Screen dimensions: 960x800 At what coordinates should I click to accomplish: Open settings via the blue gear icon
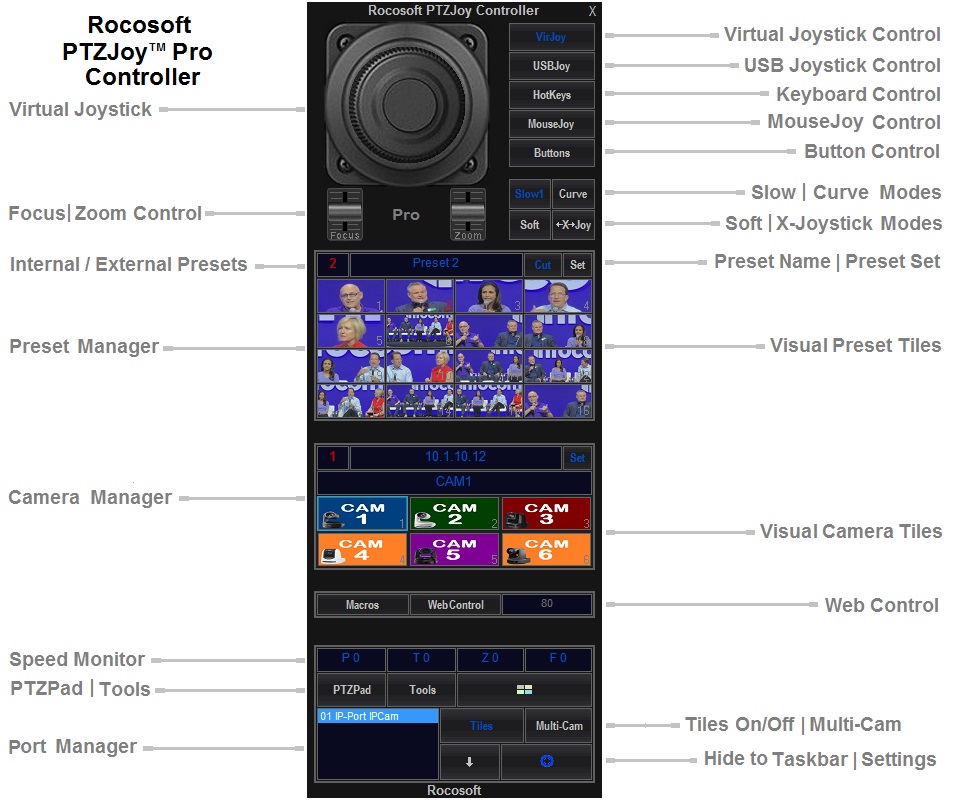pos(546,761)
